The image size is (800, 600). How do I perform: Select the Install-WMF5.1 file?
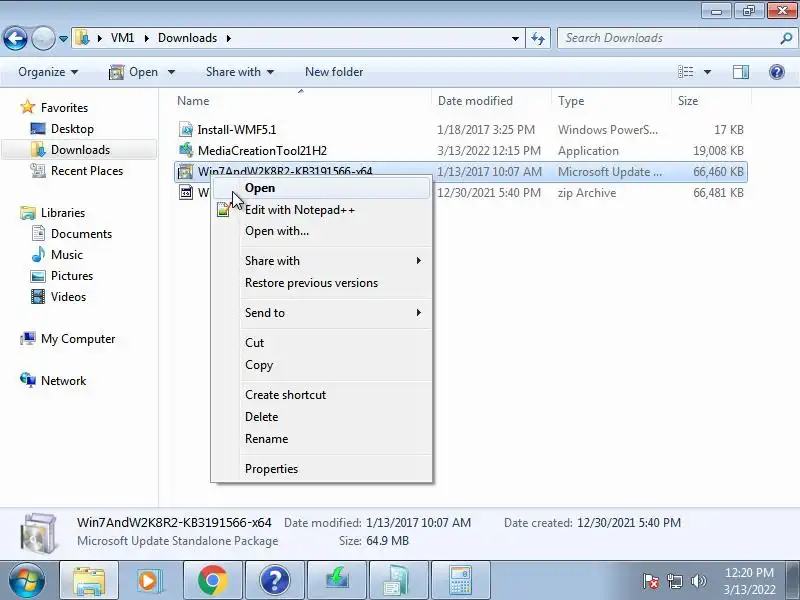(237, 130)
